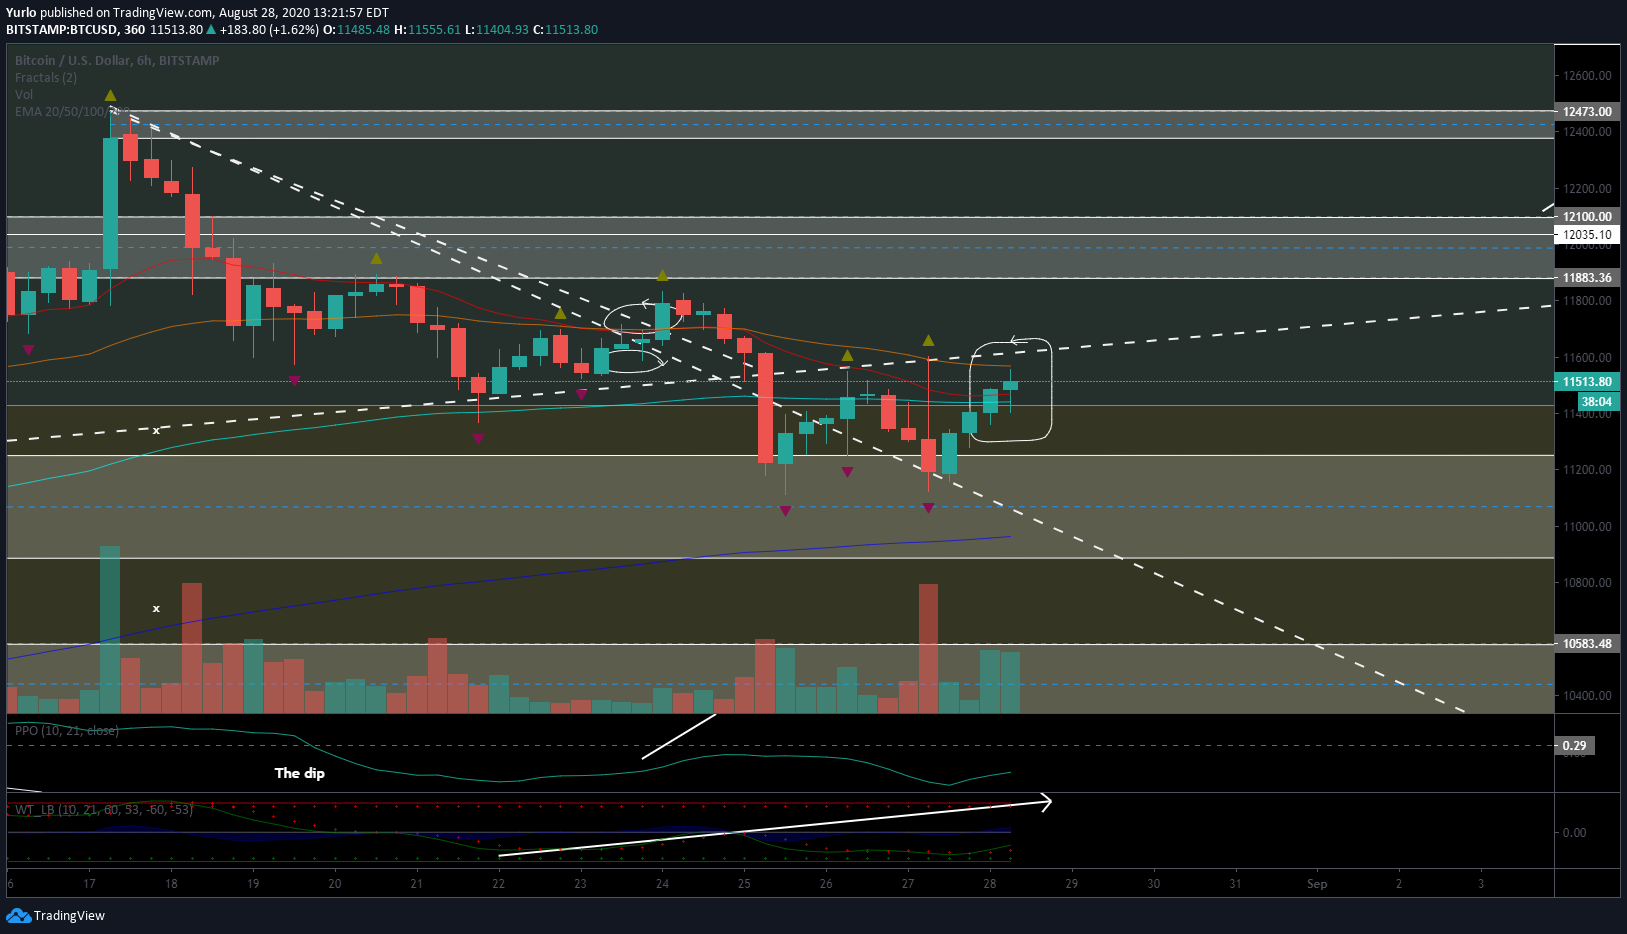Click the header low value L:11404.93
The height and width of the screenshot is (934, 1627).
point(497,30)
